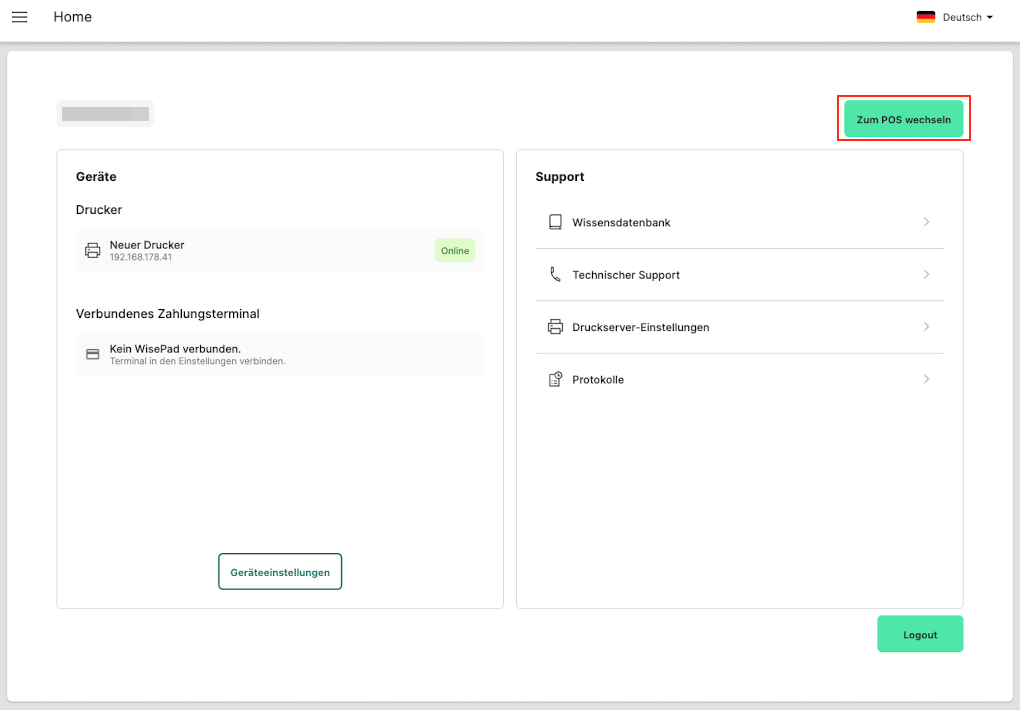1020x710 pixels.
Task: Click the card icon for payment terminal
Action: click(x=92, y=354)
